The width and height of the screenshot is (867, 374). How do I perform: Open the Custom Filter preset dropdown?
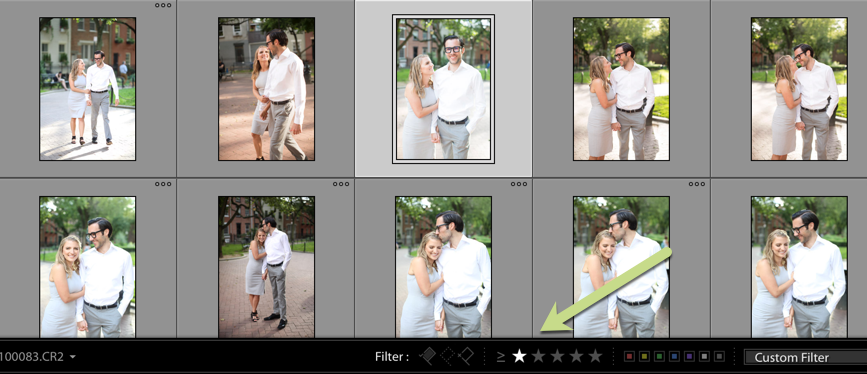tap(806, 357)
